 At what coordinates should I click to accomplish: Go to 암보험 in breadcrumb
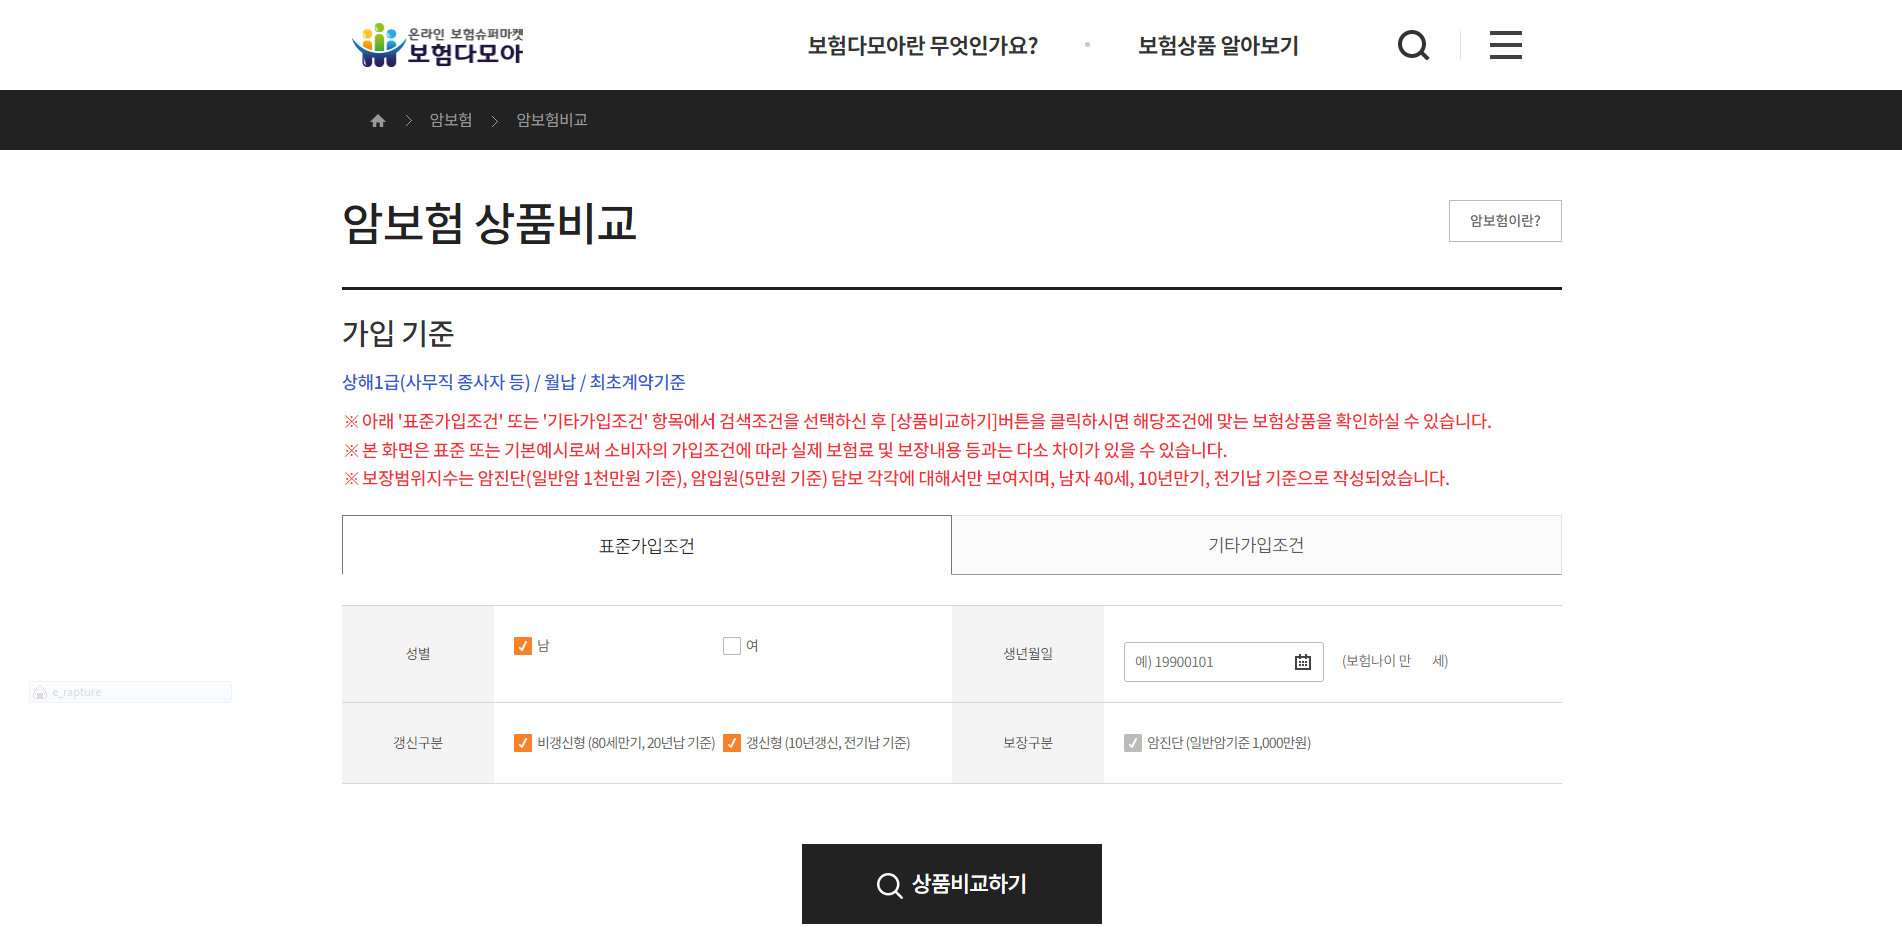[x=450, y=121]
